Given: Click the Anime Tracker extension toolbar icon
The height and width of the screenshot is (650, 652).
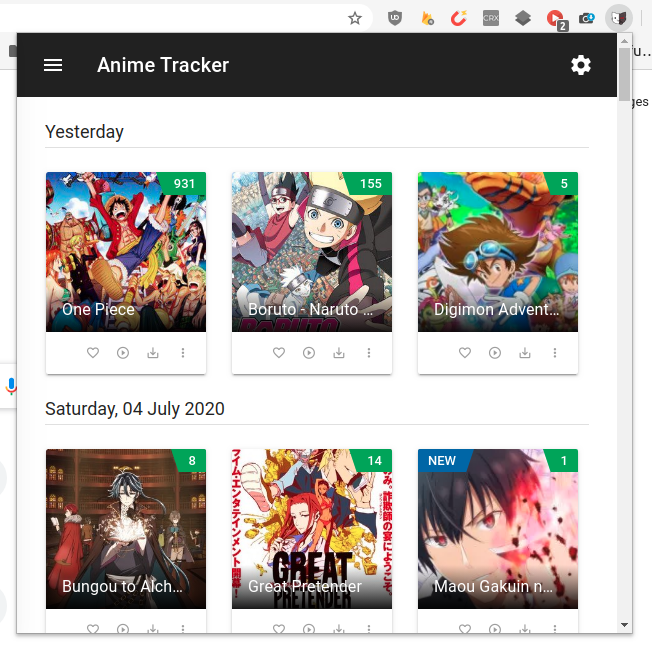Looking at the screenshot, I should [x=619, y=18].
